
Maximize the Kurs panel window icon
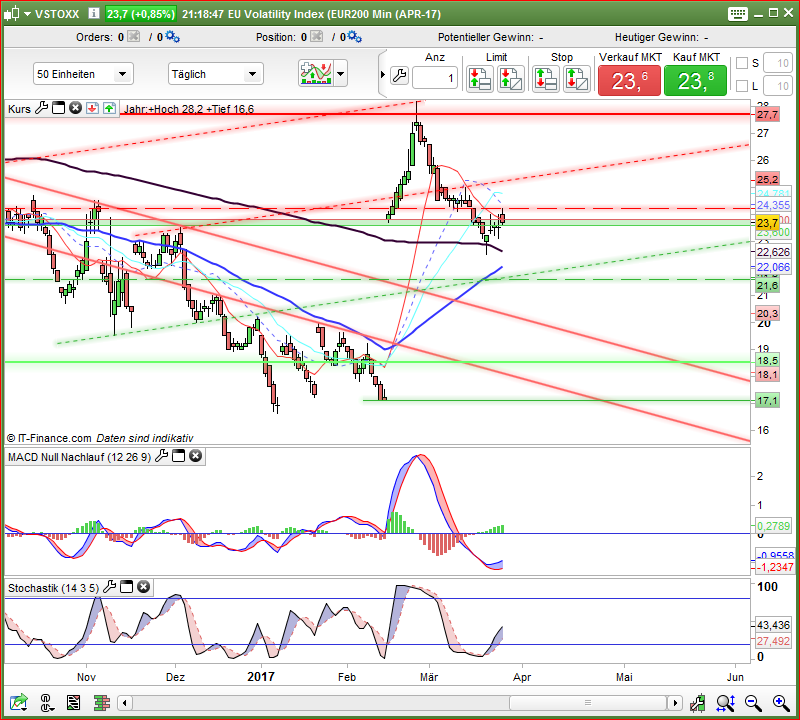[x=59, y=108]
